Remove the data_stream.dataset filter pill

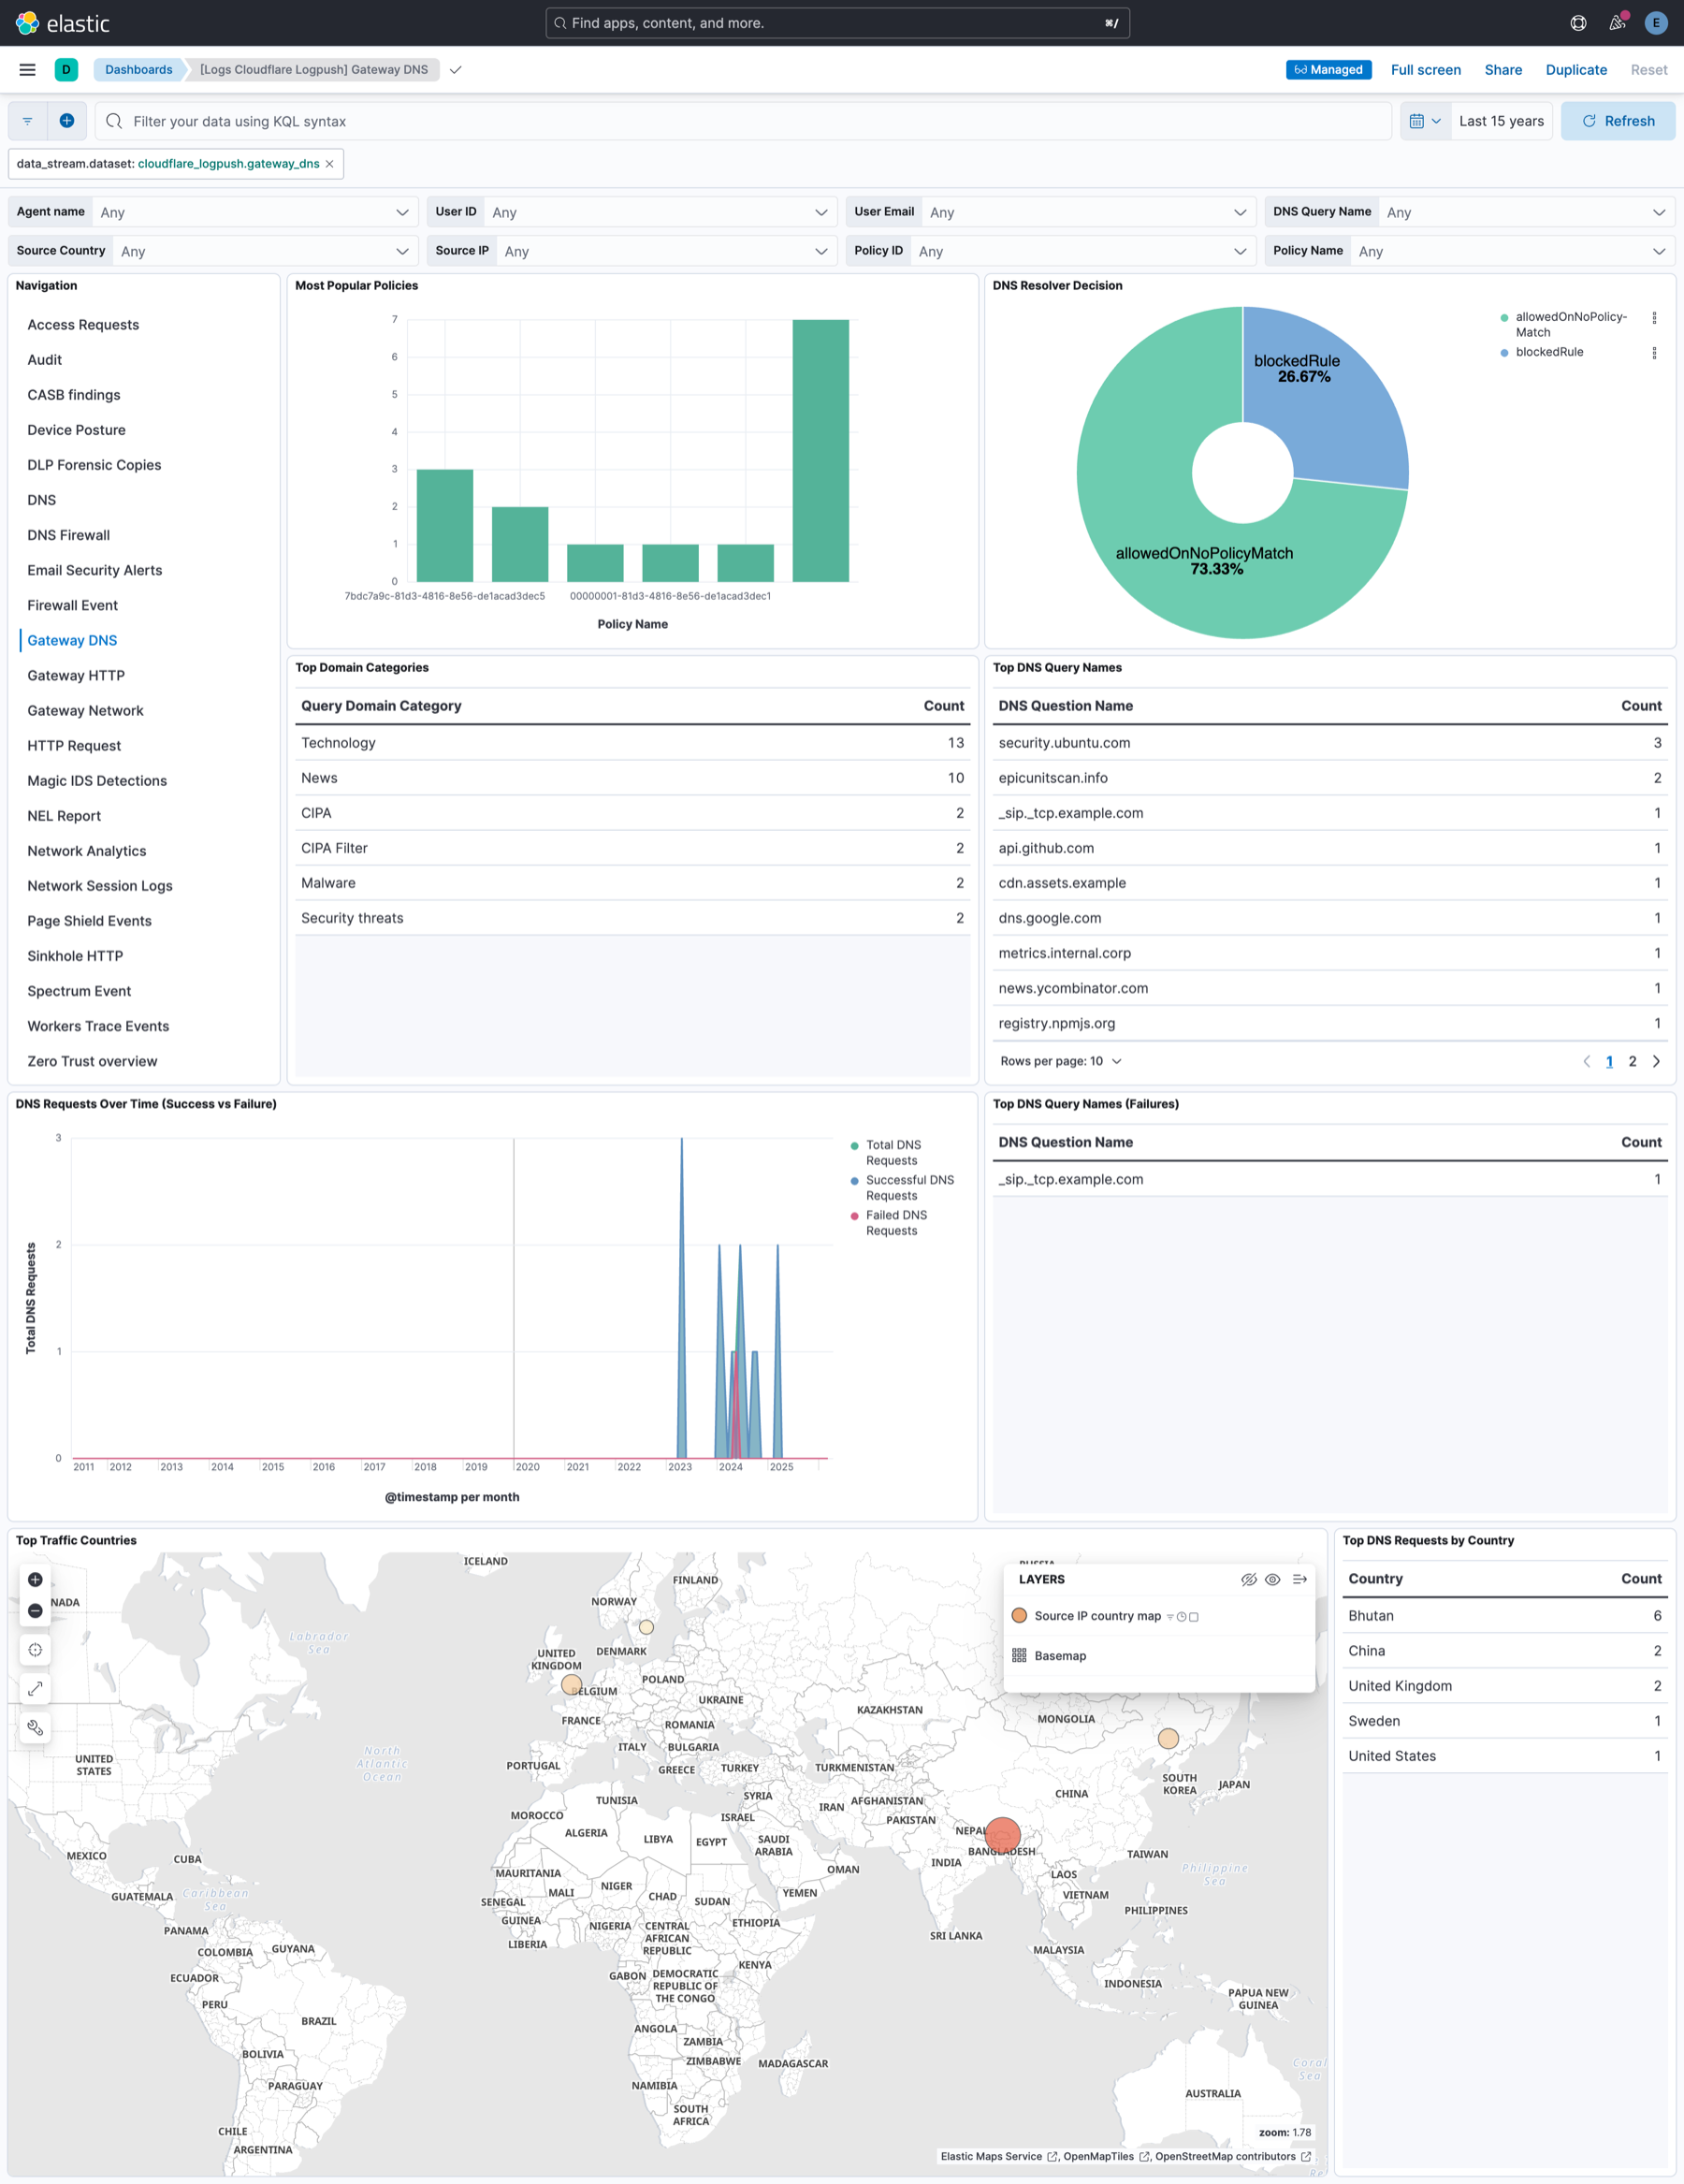[x=329, y=164]
